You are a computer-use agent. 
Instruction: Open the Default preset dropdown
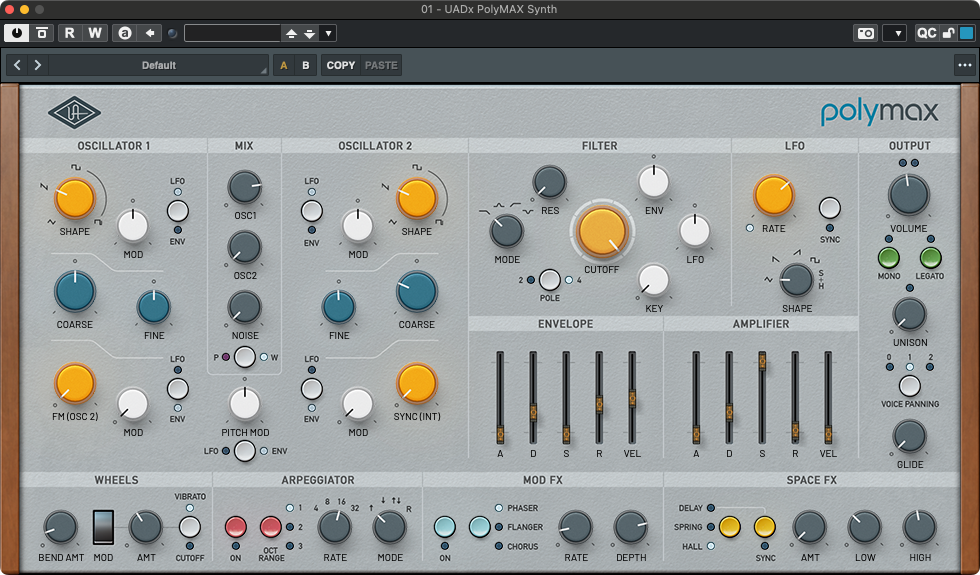click(159, 65)
